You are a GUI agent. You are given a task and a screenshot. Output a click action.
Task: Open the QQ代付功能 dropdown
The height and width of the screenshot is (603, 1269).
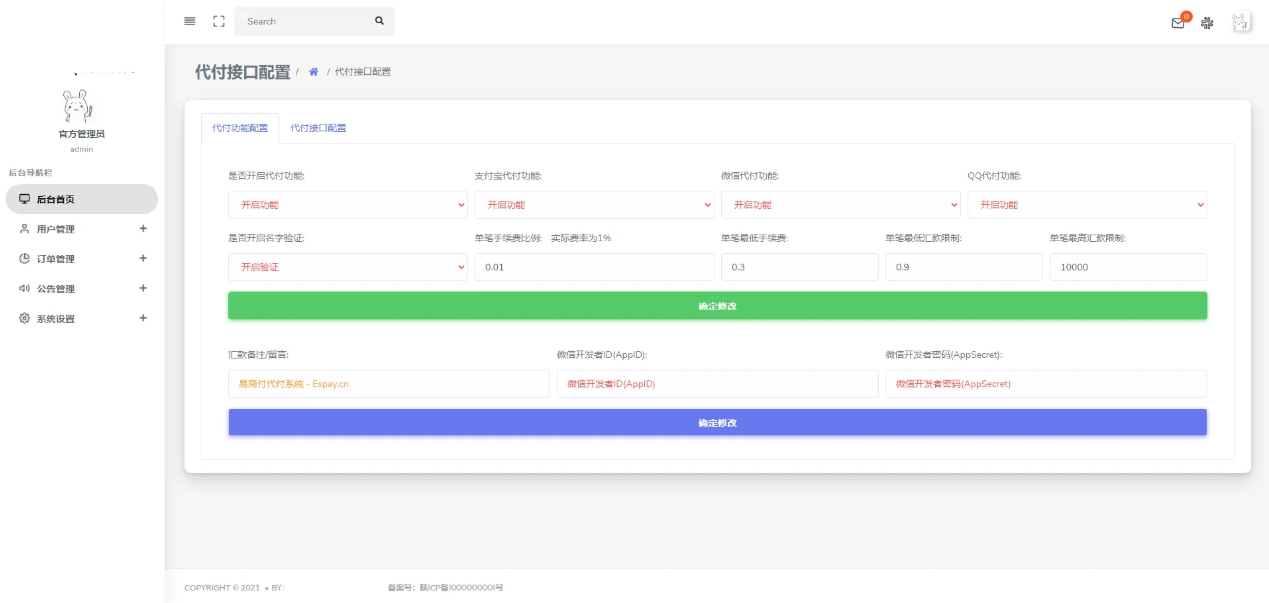click(x=1087, y=205)
